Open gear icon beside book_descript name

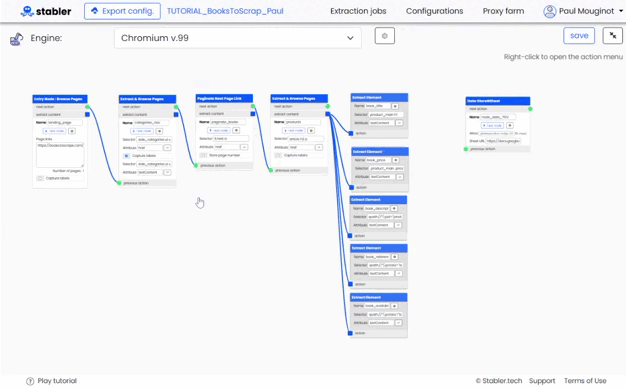(394, 208)
